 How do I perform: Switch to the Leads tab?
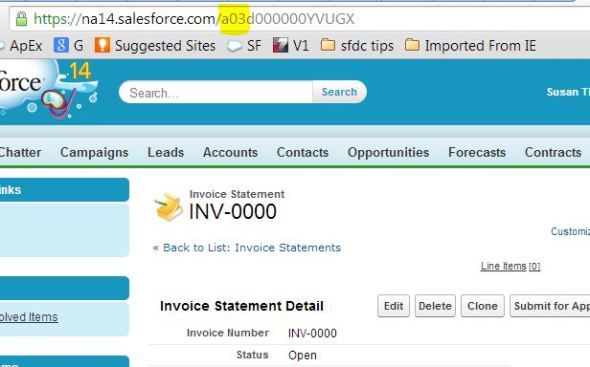[166, 152]
